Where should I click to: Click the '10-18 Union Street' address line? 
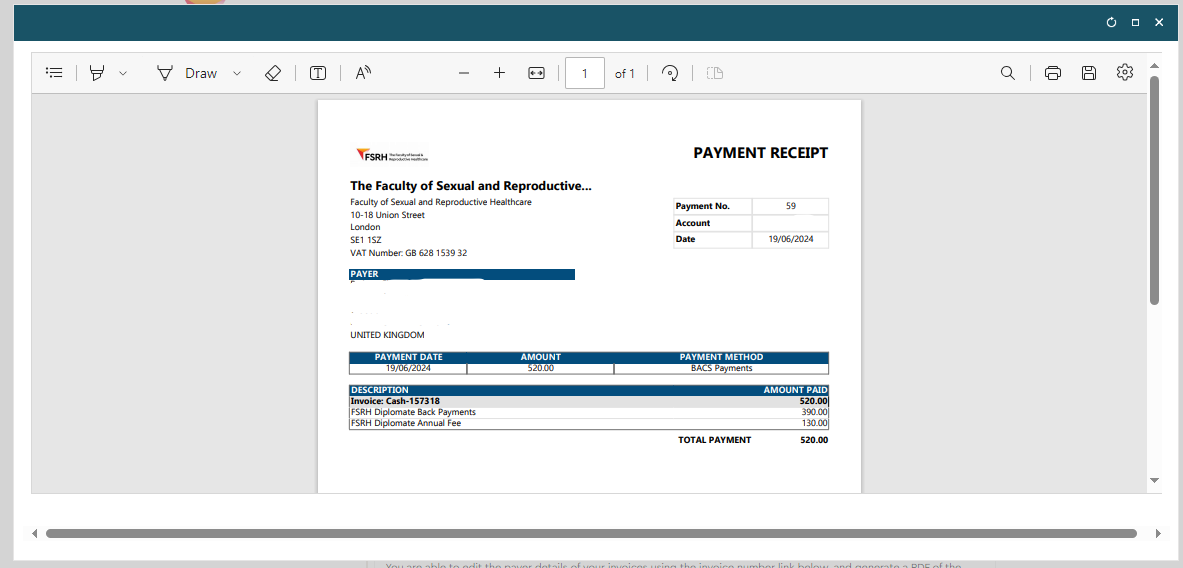[387, 215]
